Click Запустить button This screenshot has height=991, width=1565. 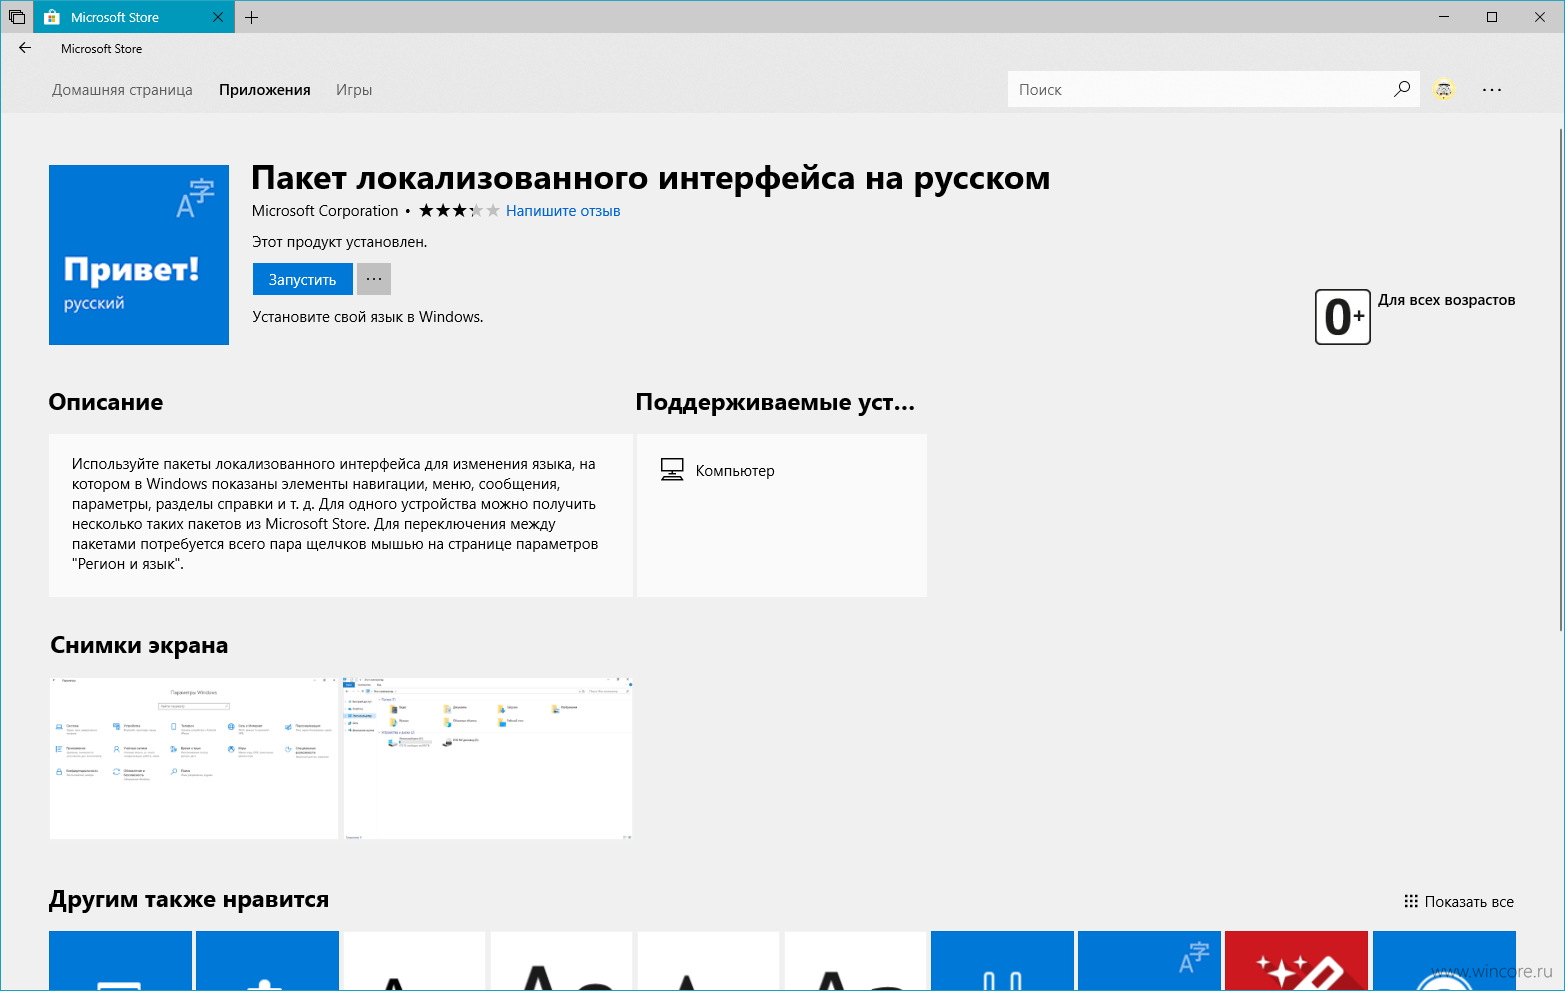(x=302, y=279)
